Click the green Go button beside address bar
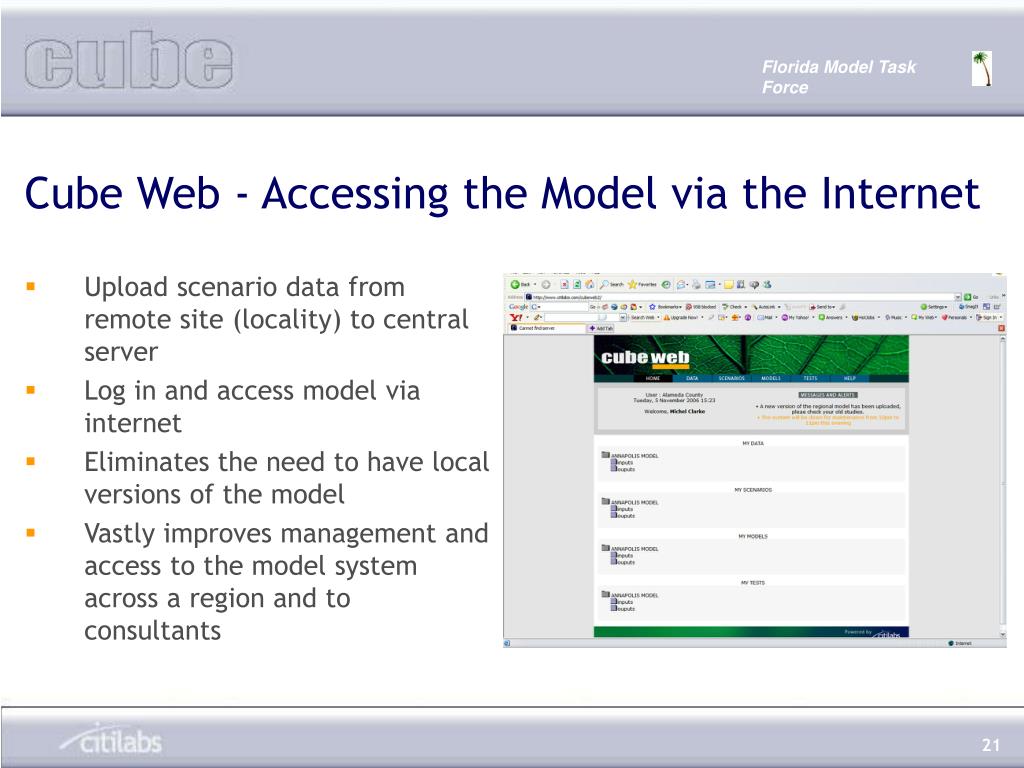The height and width of the screenshot is (768, 1024). 971,297
